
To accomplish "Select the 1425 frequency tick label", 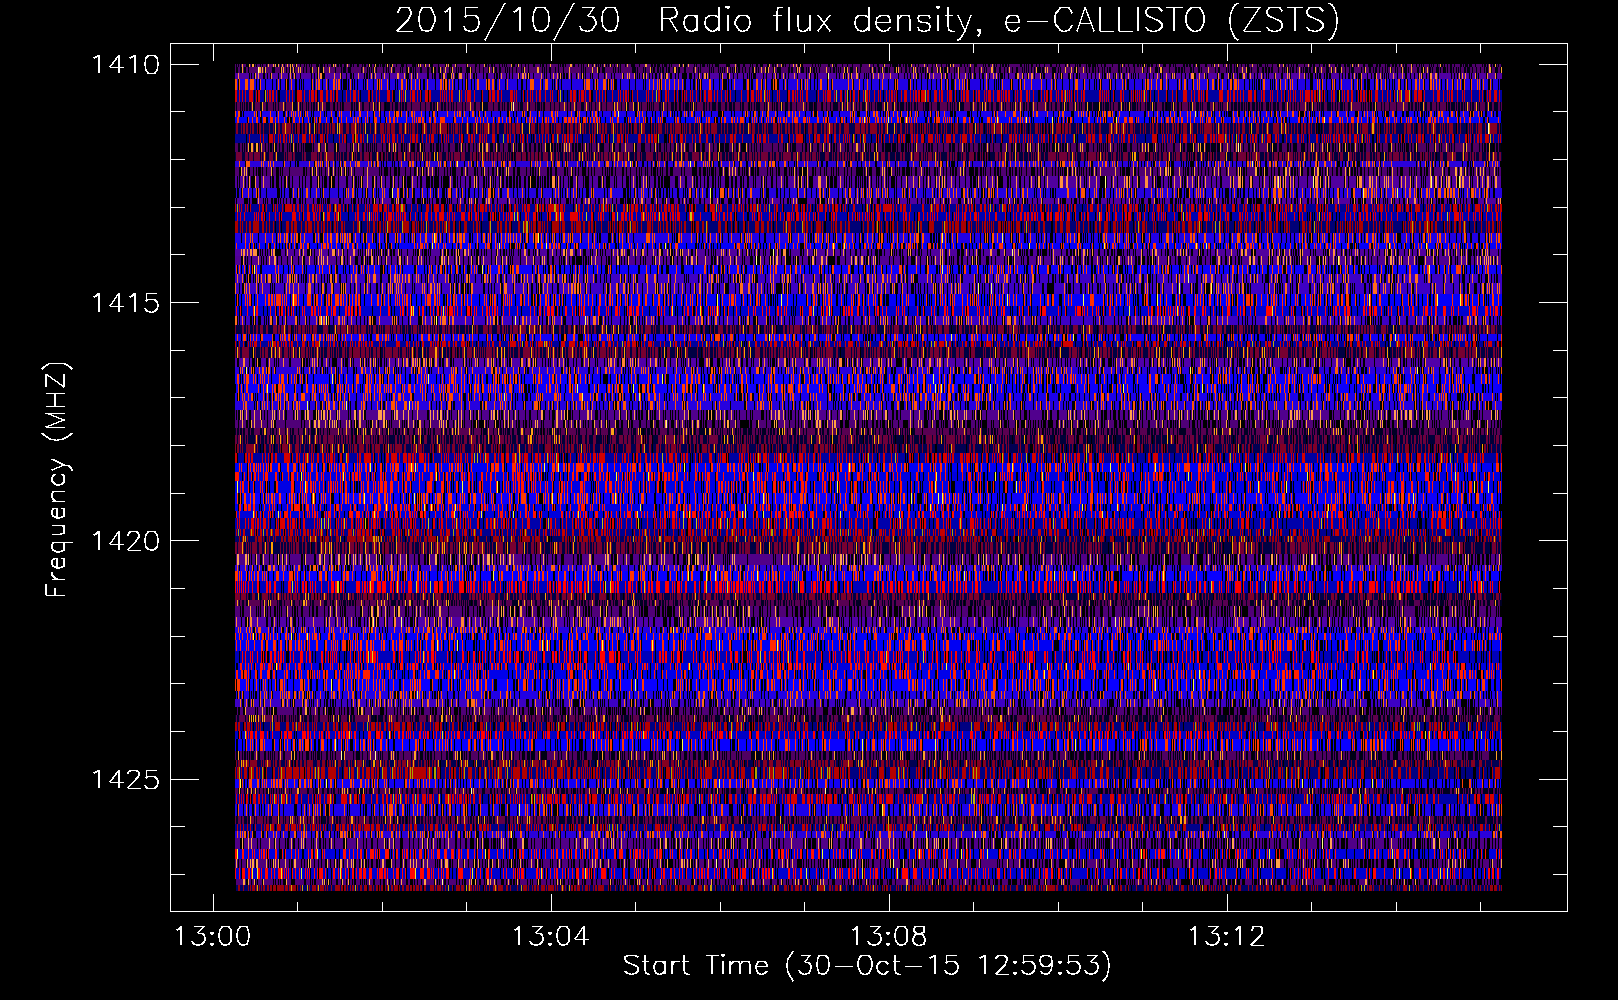I will click(125, 779).
